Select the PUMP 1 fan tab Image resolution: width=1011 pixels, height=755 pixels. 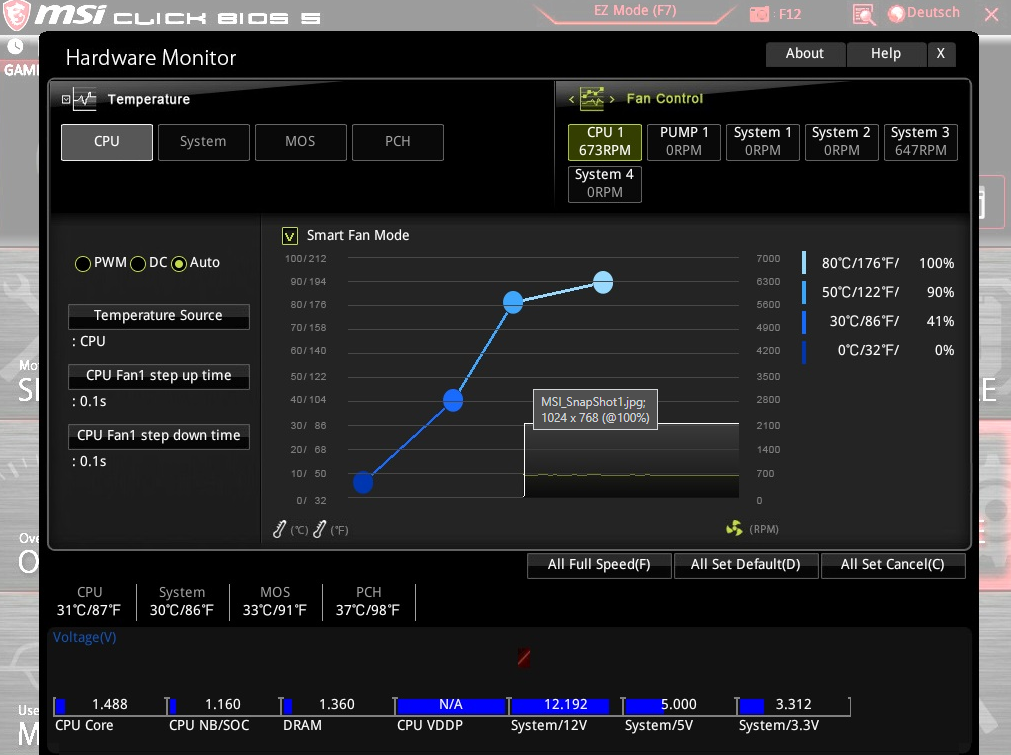pyautogui.click(x=684, y=142)
